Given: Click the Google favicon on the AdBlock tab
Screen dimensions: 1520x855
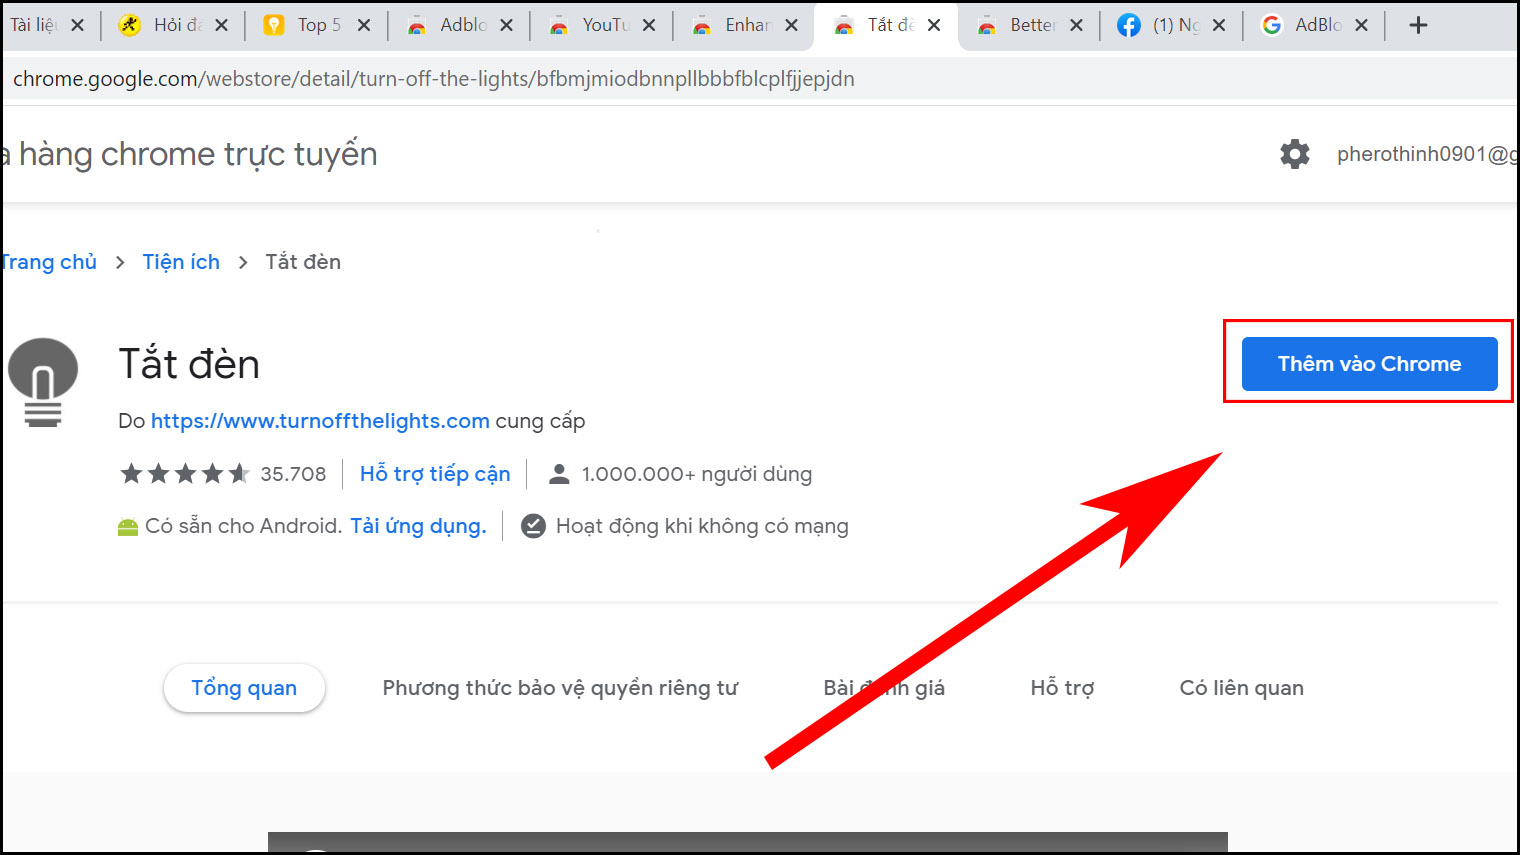Looking at the screenshot, I should click(1272, 26).
